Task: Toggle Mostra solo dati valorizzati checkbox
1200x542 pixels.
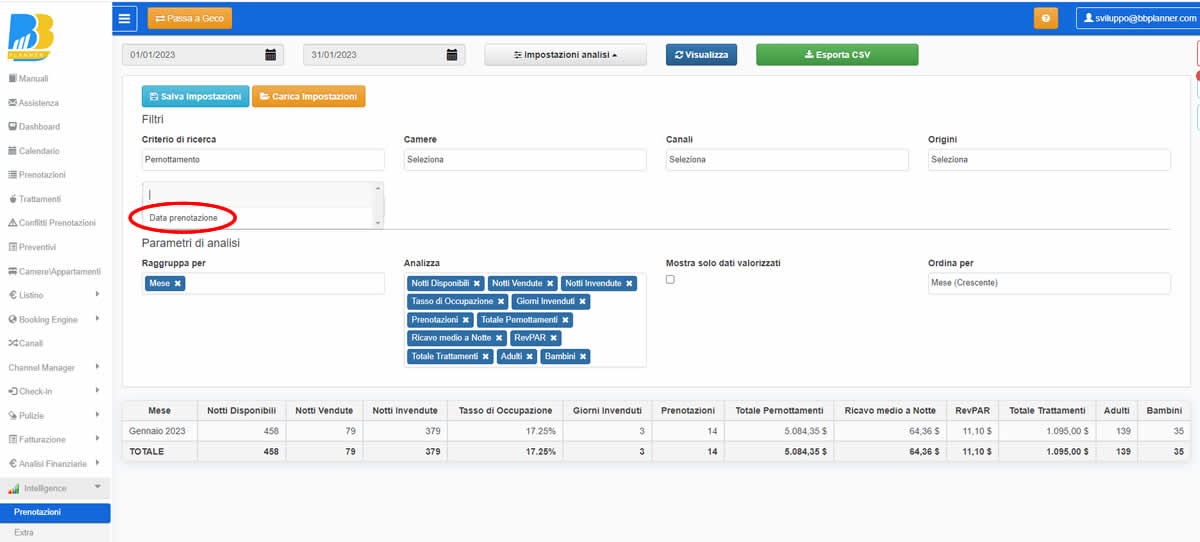Action: 670,279
